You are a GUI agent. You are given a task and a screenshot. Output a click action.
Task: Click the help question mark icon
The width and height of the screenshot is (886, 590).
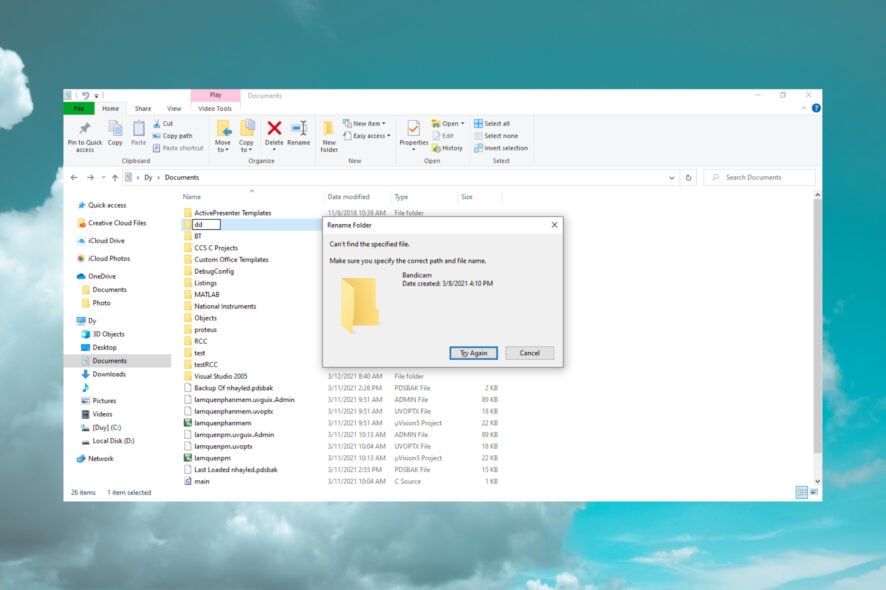[816, 108]
